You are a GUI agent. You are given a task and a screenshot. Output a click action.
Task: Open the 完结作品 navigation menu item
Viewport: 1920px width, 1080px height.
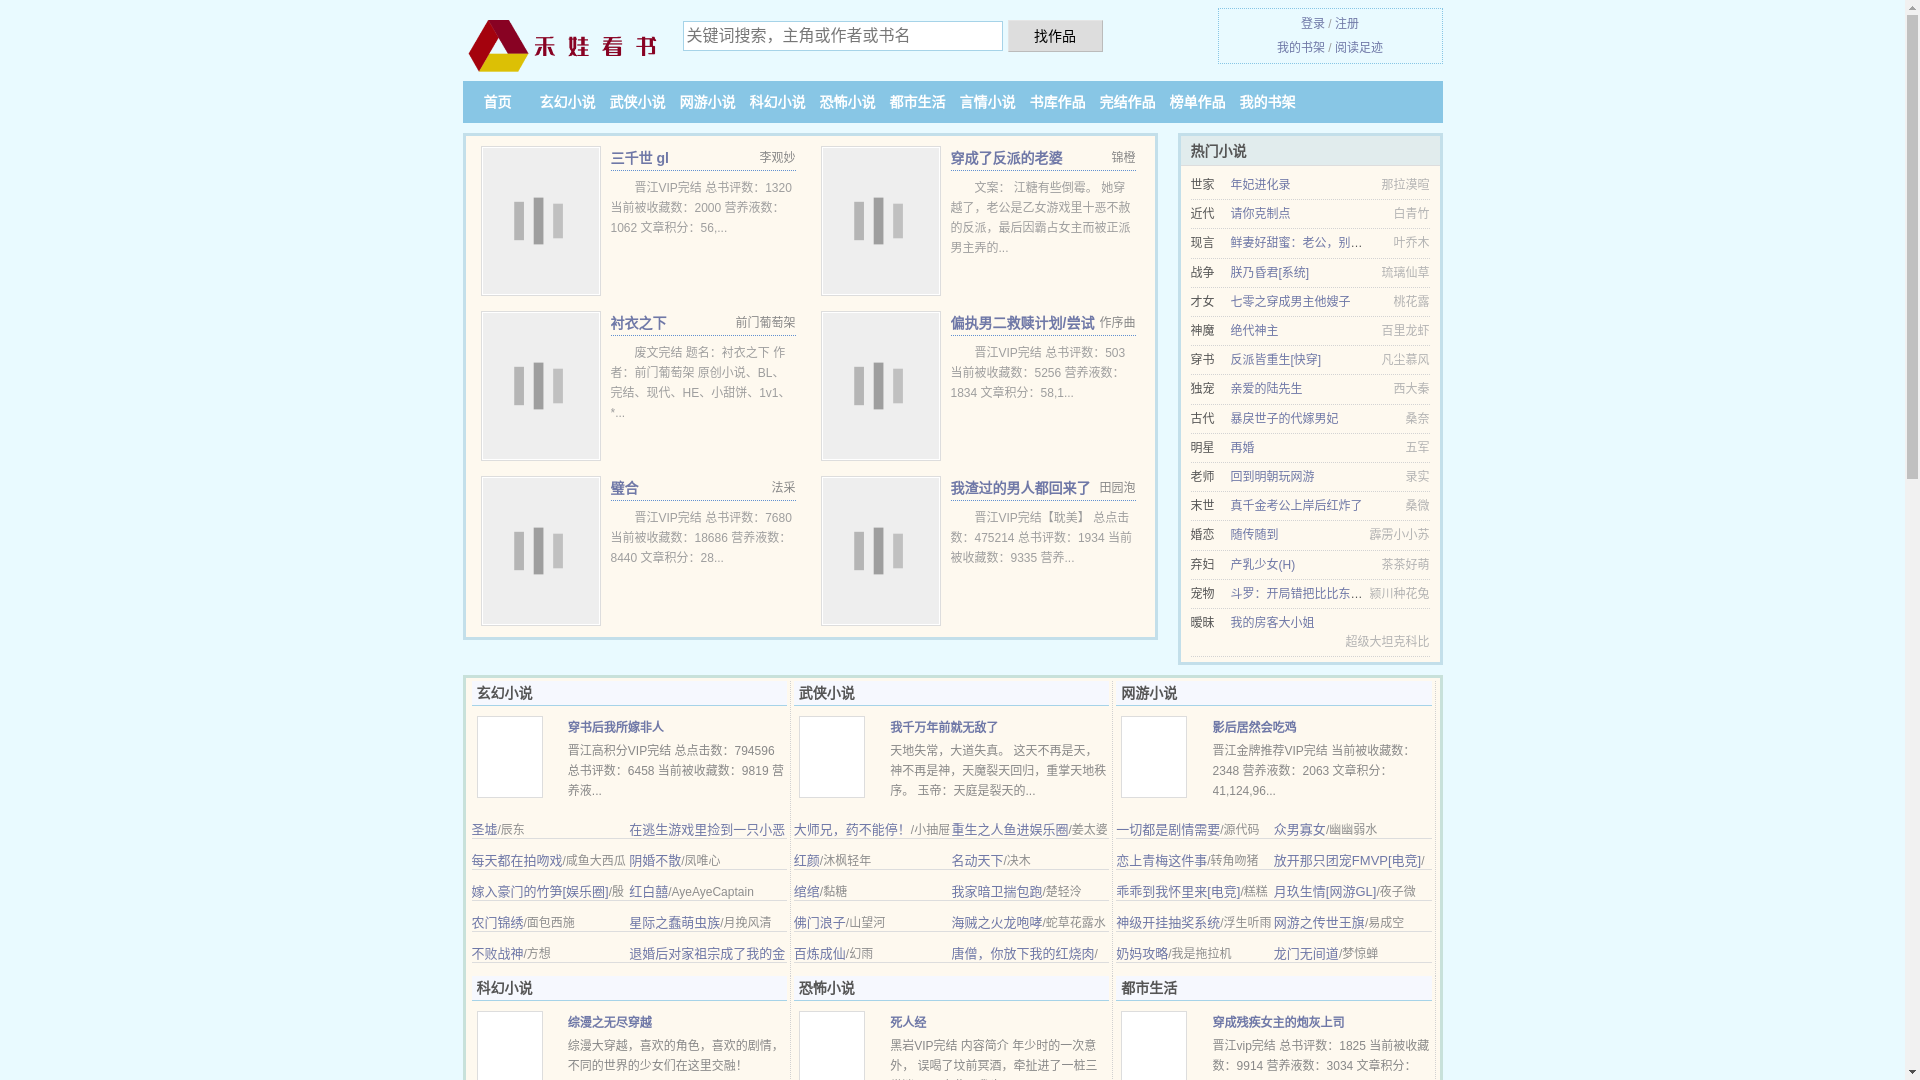coord(1127,102)
